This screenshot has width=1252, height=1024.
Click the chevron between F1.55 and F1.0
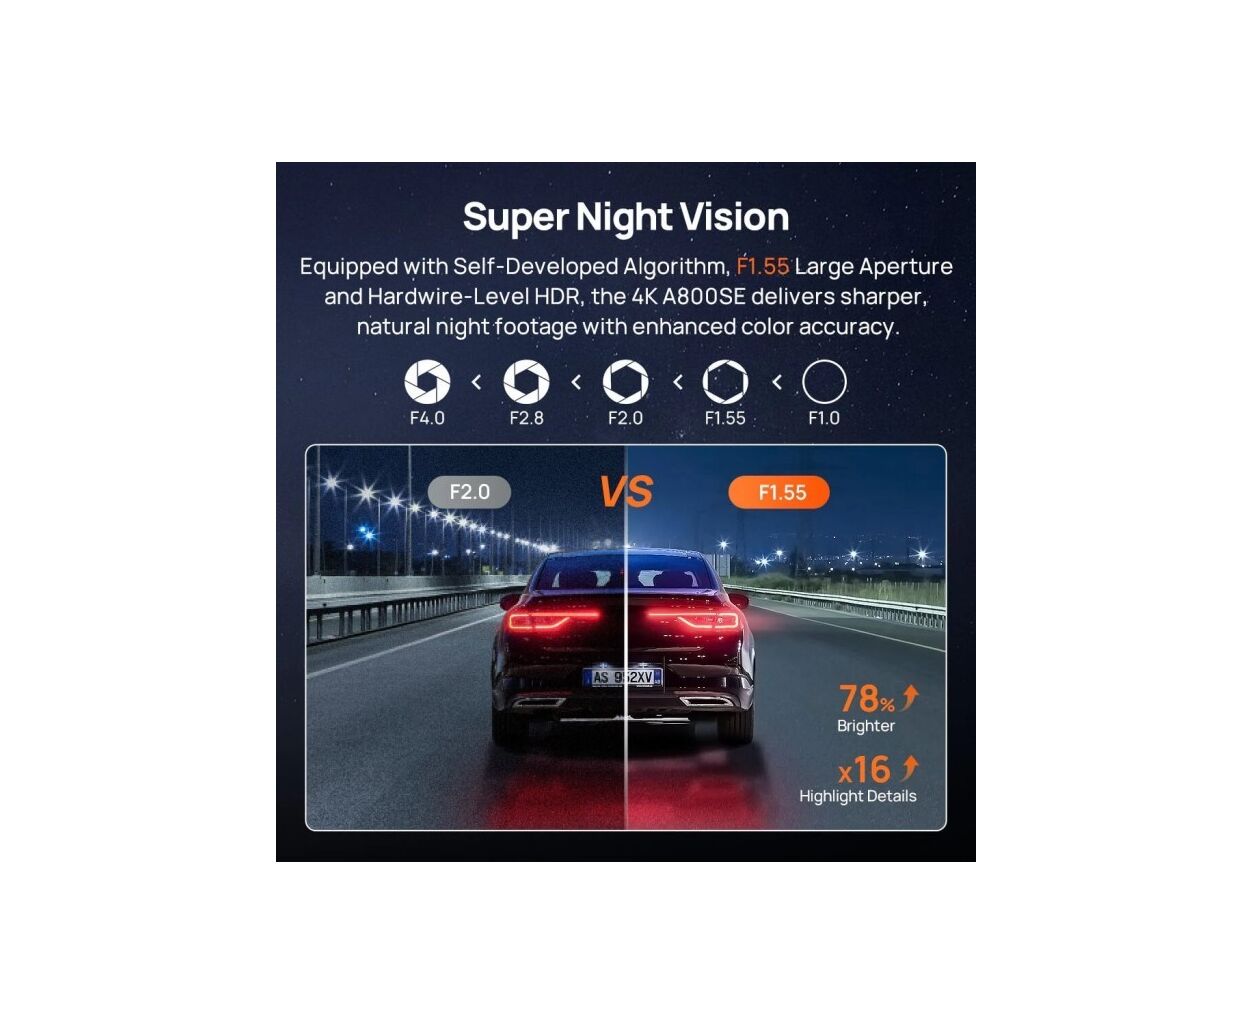pyautogui.click(x=776, y=382)
